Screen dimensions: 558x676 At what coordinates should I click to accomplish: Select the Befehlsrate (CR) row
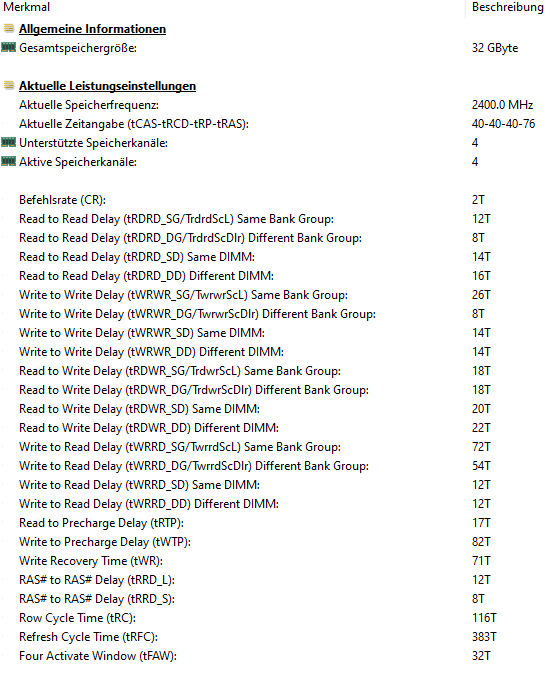click(x=279, y=200)
